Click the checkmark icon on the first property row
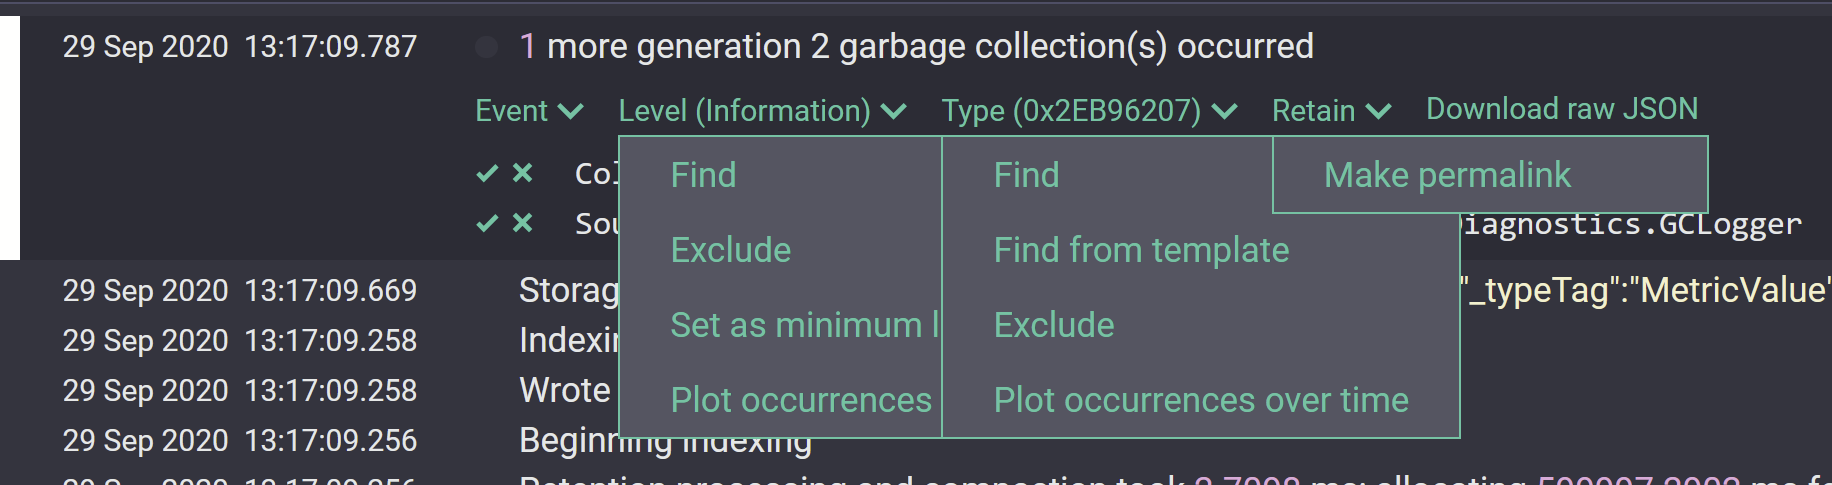Image resolution: width=1832 pixels, height=485 pixels. 487,174
